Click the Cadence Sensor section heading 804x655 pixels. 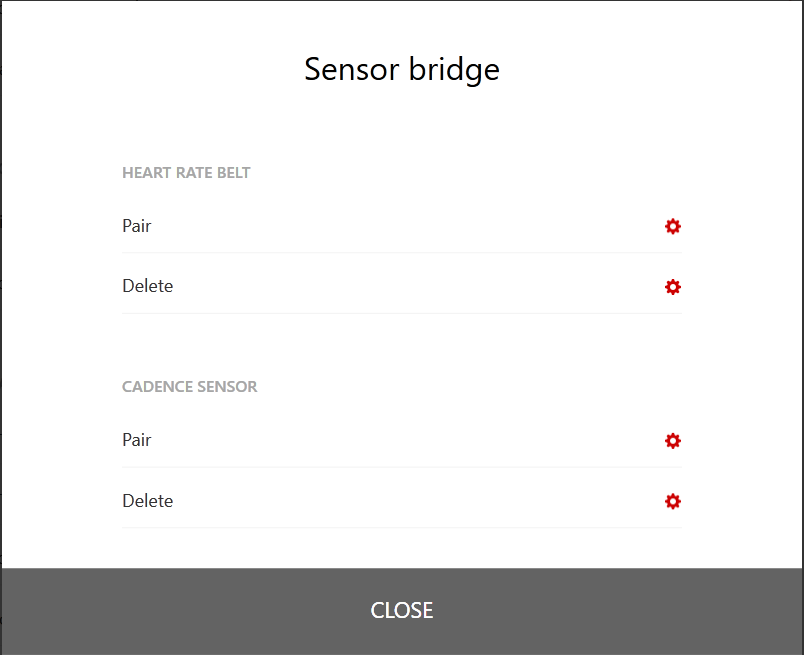(190, 387)
